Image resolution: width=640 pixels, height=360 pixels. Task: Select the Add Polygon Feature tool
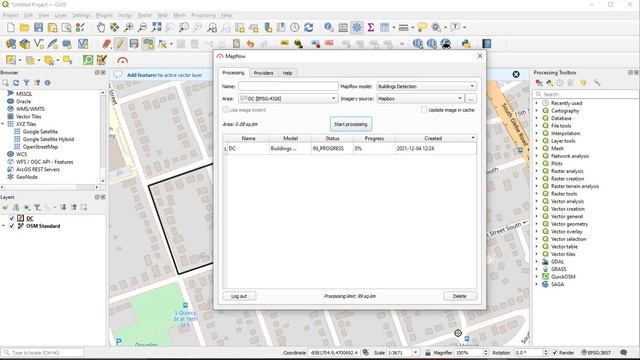click(148, 44)
